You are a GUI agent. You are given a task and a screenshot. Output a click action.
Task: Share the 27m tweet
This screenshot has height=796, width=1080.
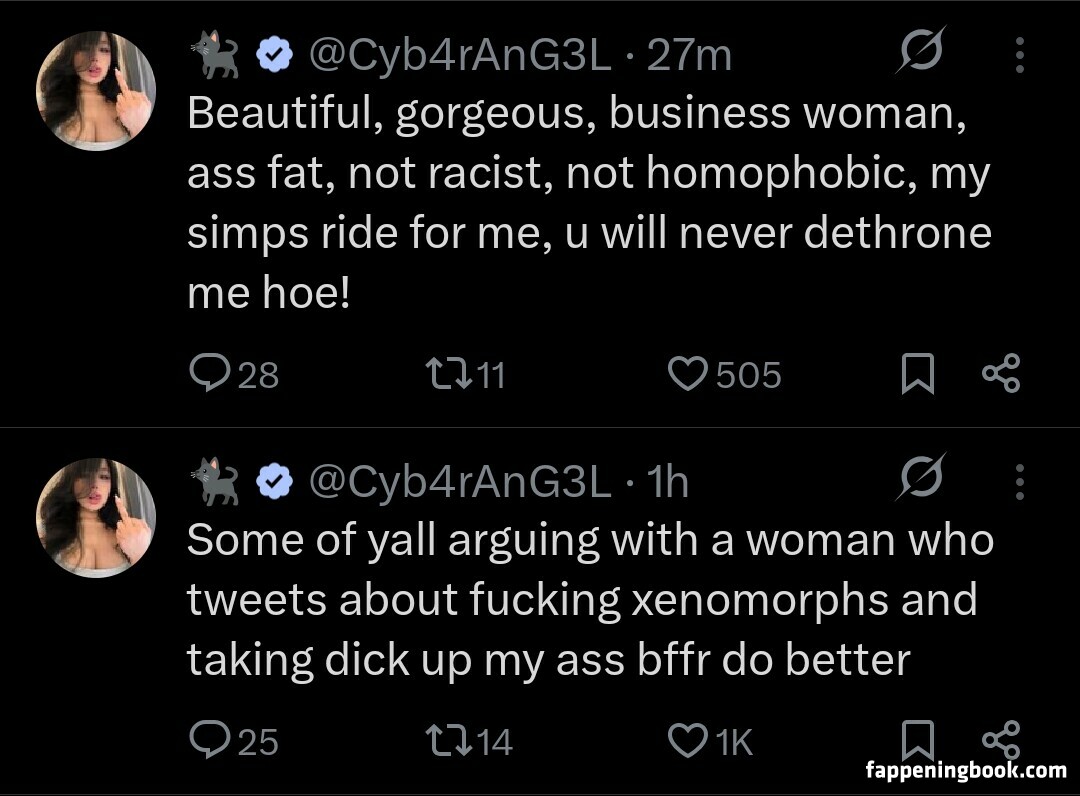1001,374
